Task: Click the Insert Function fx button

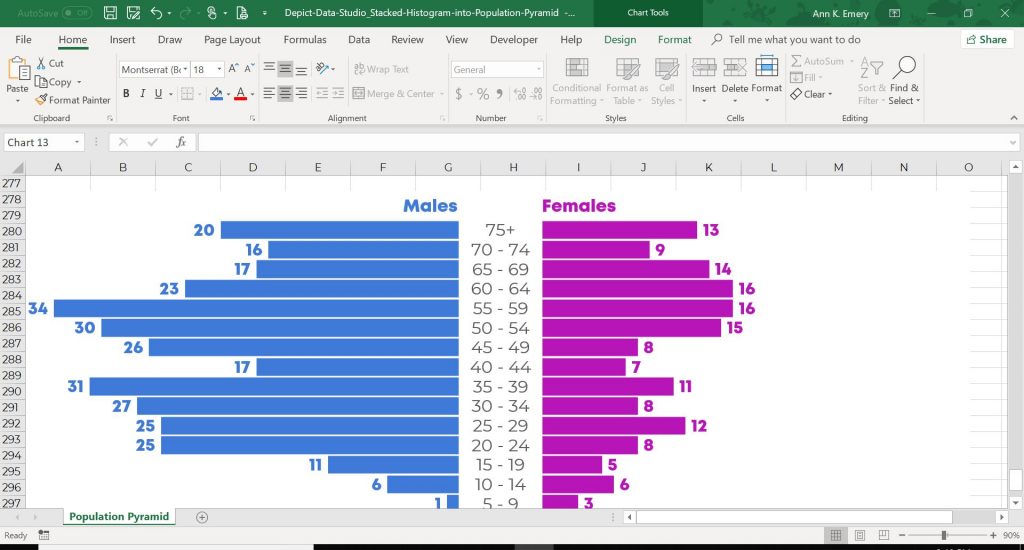Action: pos(181,142)
